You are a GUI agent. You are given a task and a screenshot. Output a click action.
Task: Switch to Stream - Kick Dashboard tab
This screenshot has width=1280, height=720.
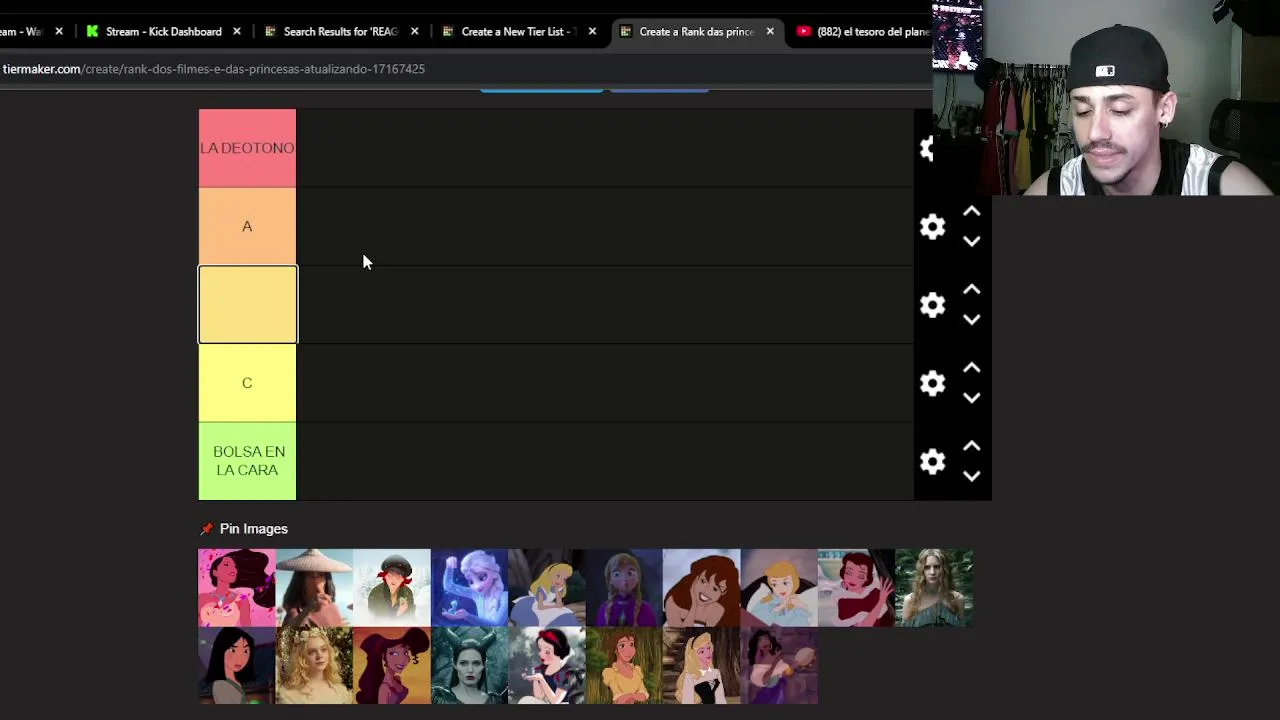163,32
